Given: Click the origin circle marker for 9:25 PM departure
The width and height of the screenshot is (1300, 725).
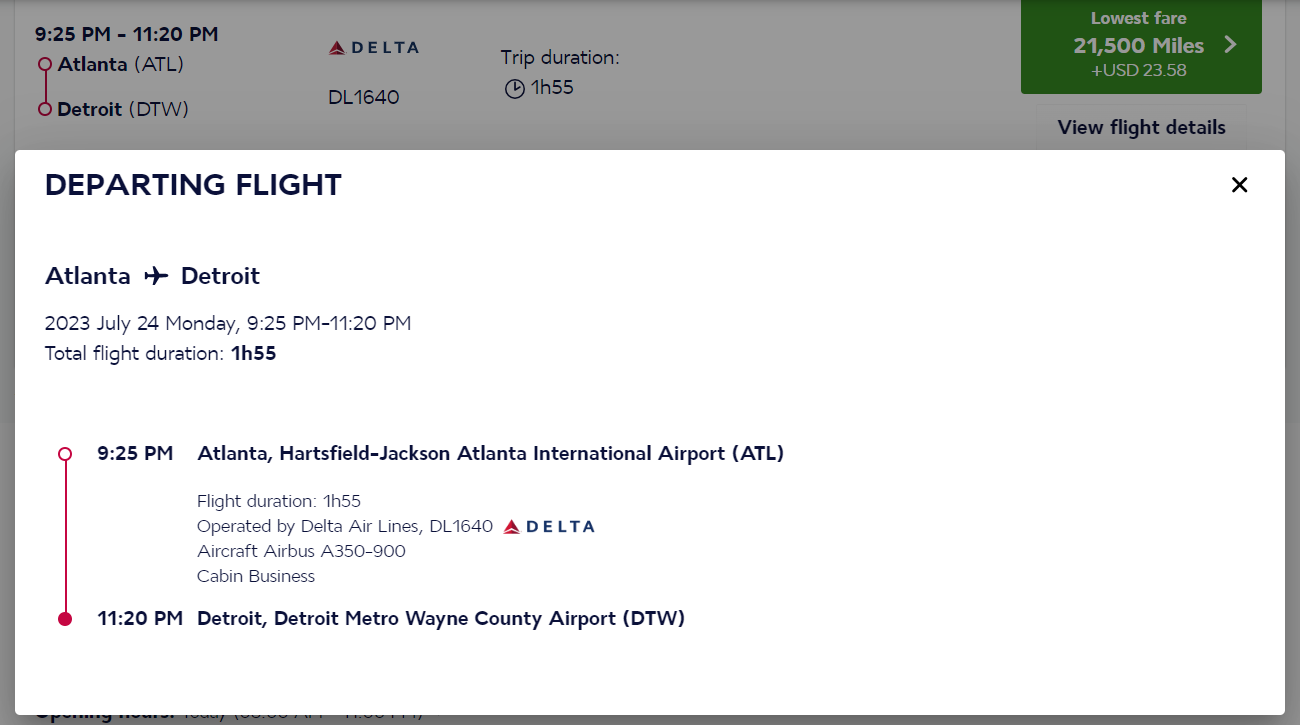Looking at the screenshot, I should click(x=65, y=453).
